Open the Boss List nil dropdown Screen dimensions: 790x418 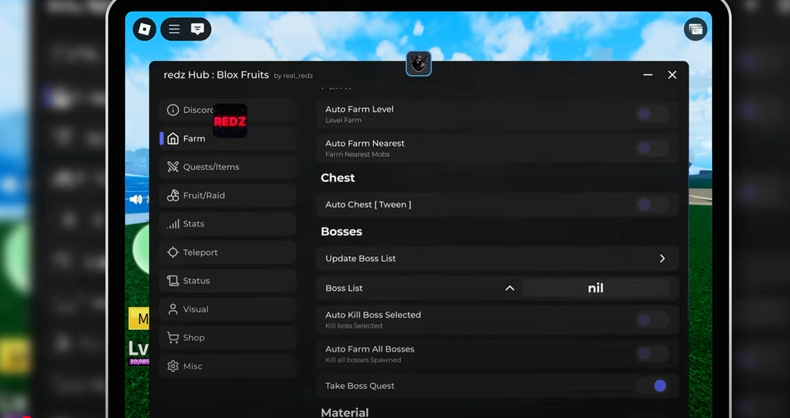pyautogui.click(x=596, y=288)
